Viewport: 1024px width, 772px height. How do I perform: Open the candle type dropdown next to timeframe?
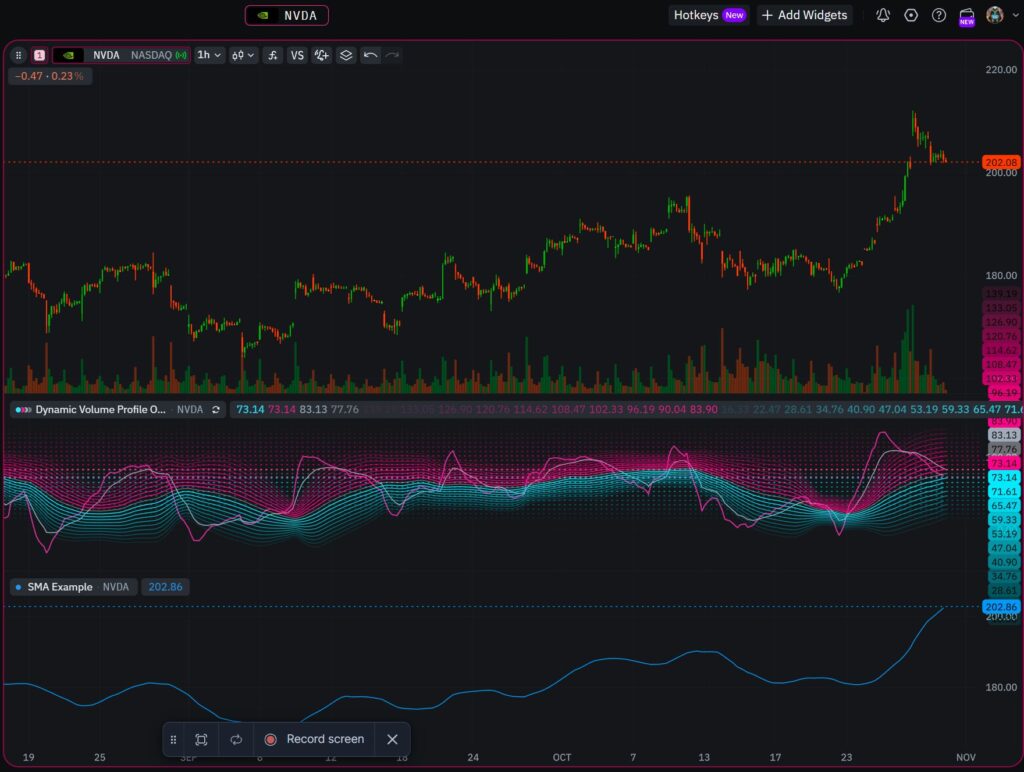point(243,55)
